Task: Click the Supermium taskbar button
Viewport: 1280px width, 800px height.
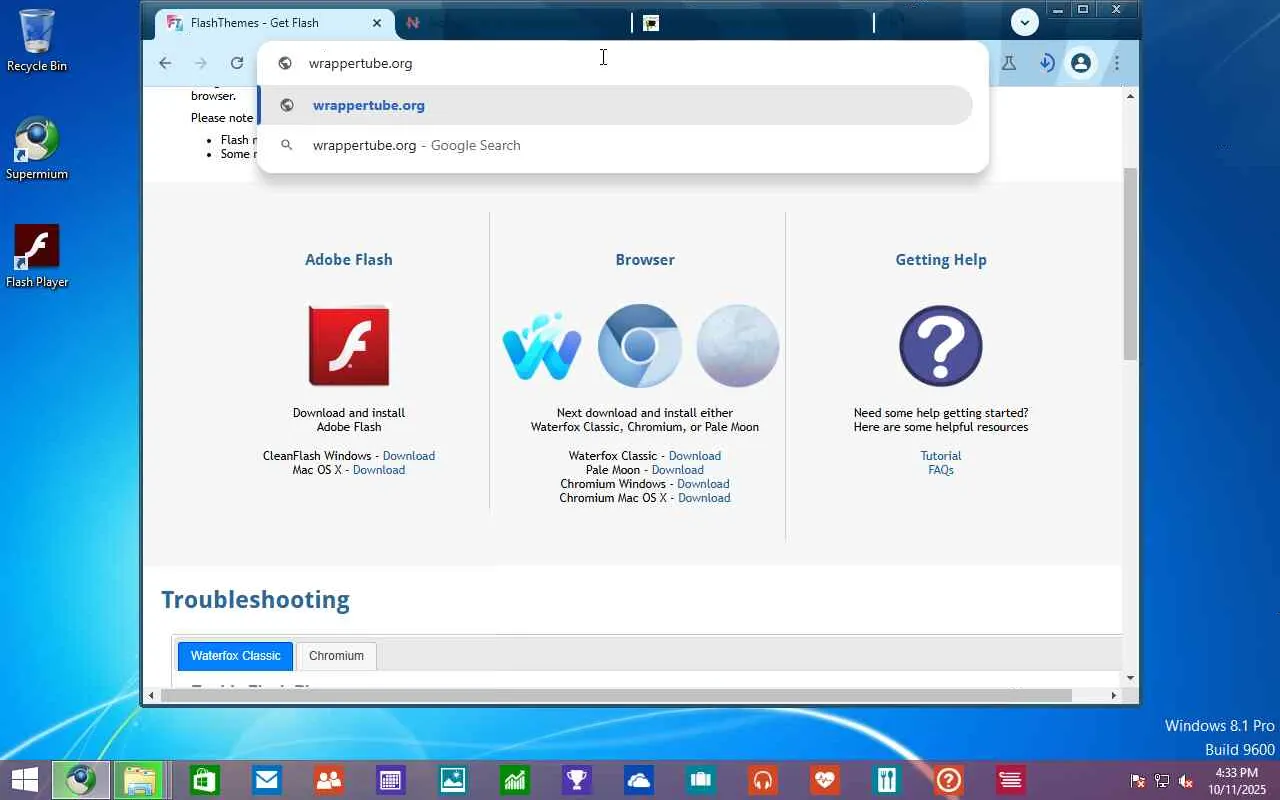Action: click(x=81, y=780)
